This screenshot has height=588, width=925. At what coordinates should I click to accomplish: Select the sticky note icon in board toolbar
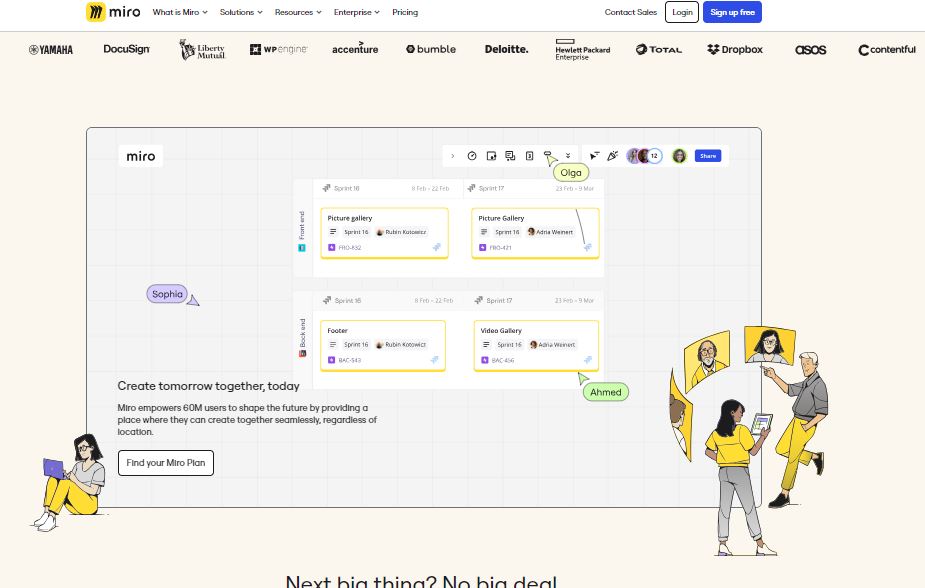click(491, 156)
